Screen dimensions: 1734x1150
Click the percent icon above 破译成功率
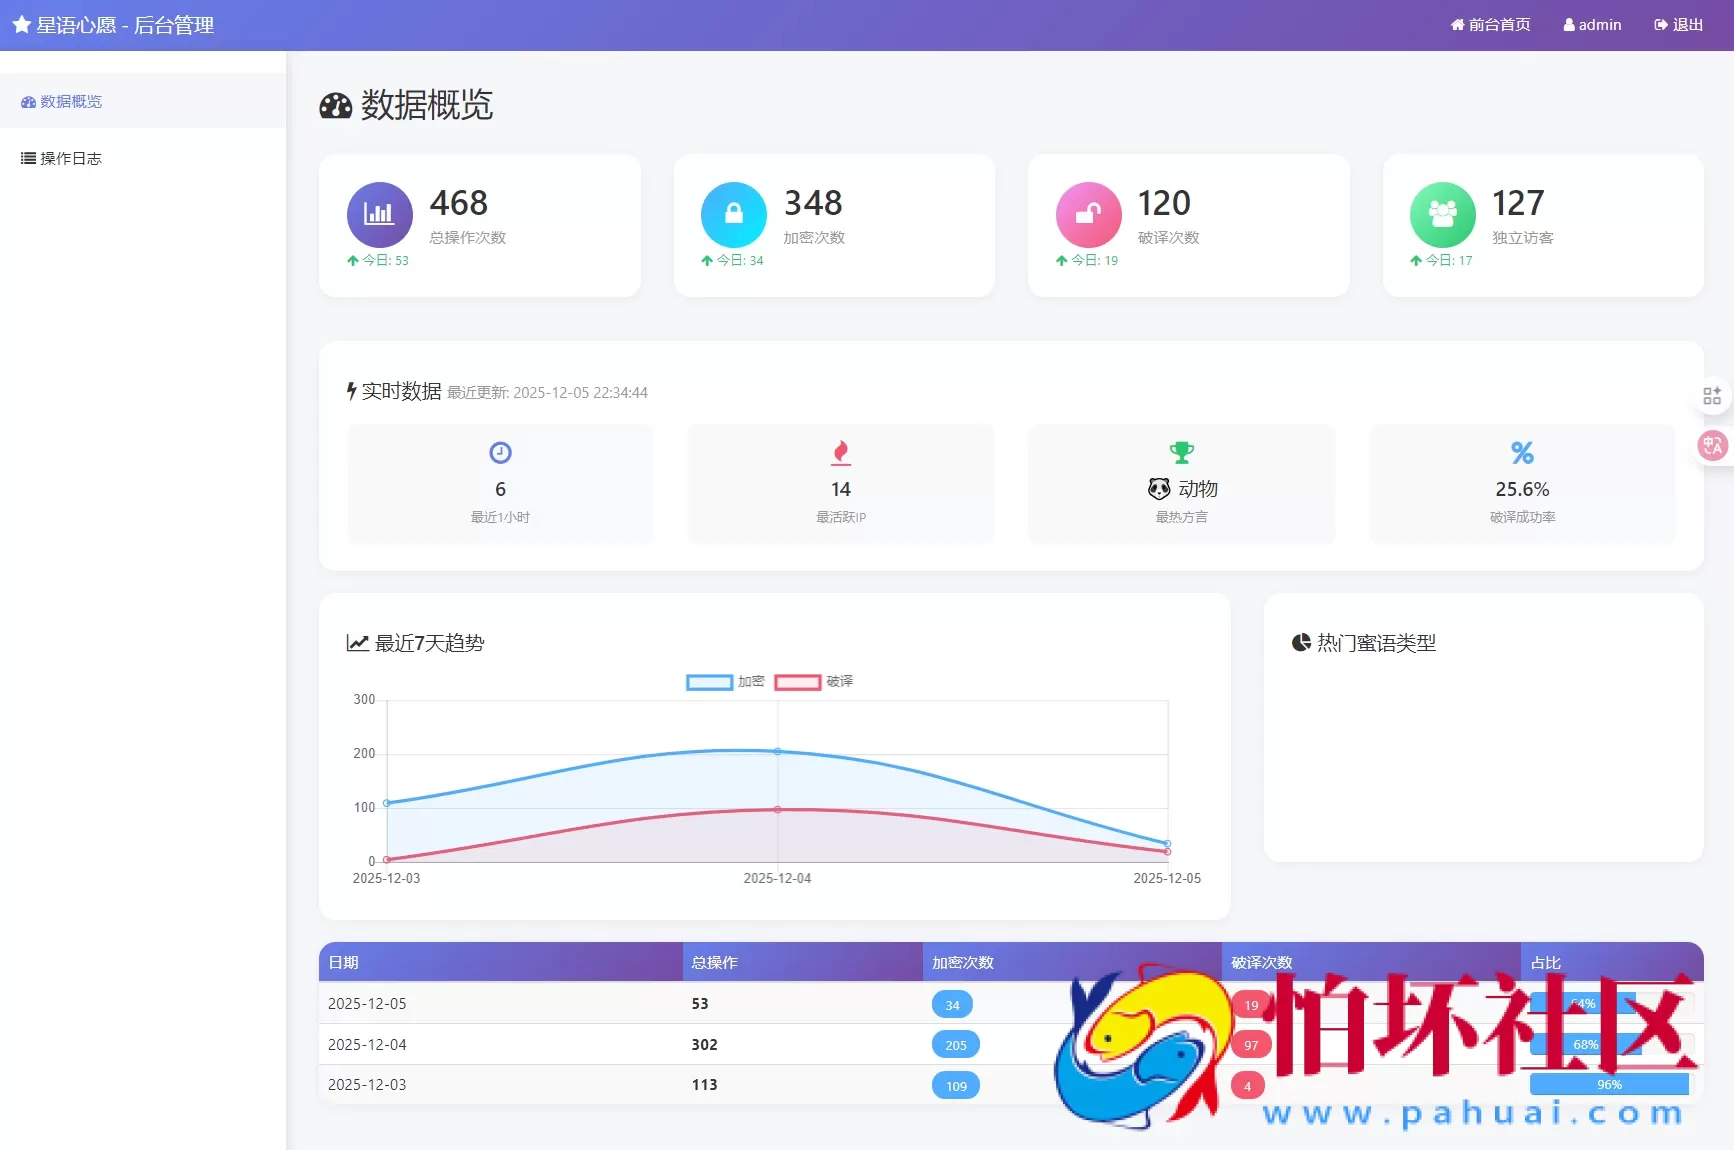[1522, 453]
